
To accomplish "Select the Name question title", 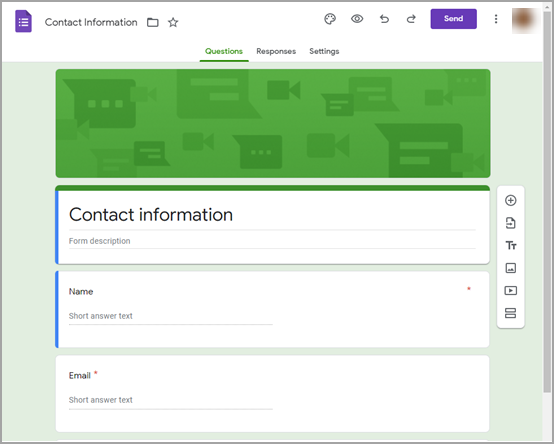I will [x=81, y=291].
